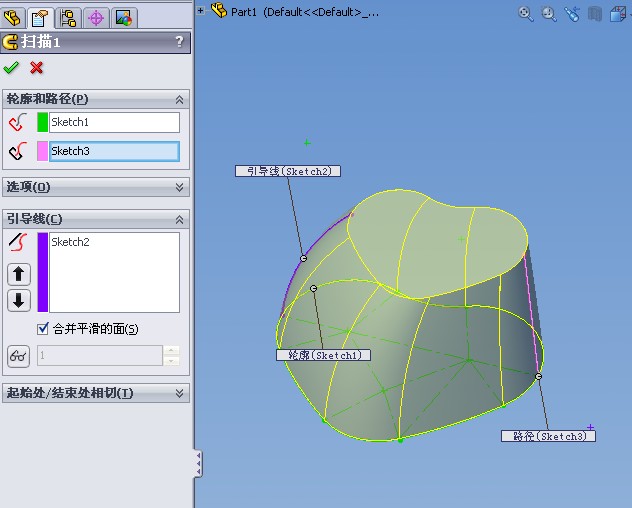632x508 pixels.
Task: Click the sweep feature icon in header
Action: click(x=10, y=42)
